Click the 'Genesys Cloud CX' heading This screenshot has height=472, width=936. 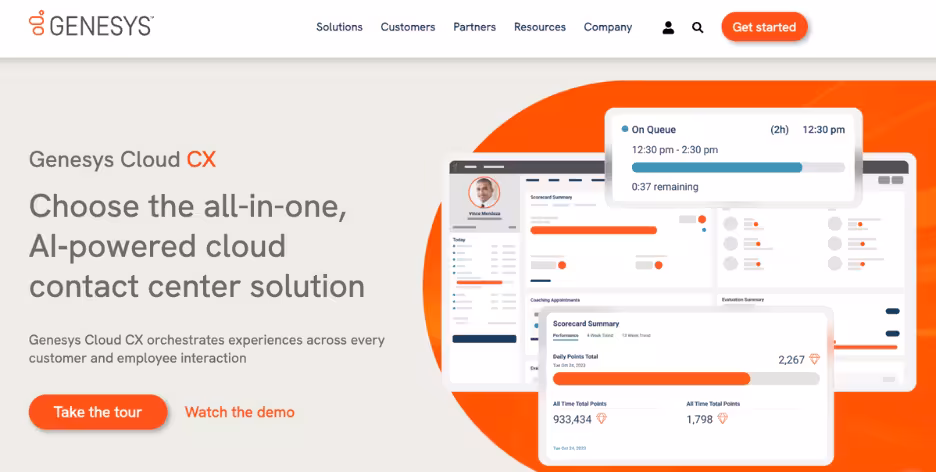click(x=122, y=159)
